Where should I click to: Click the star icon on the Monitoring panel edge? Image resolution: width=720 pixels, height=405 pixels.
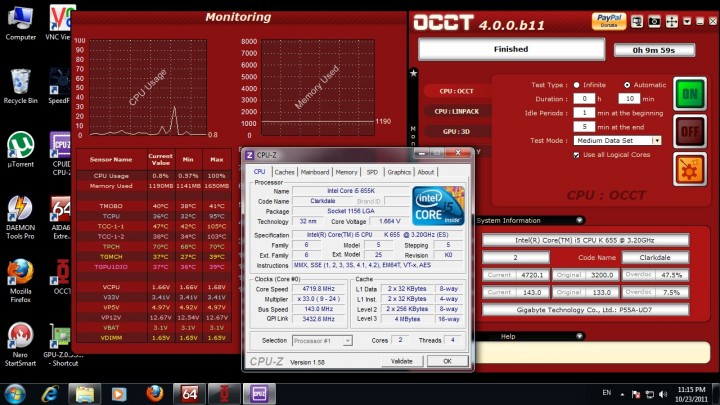click(x=413, y=73)
